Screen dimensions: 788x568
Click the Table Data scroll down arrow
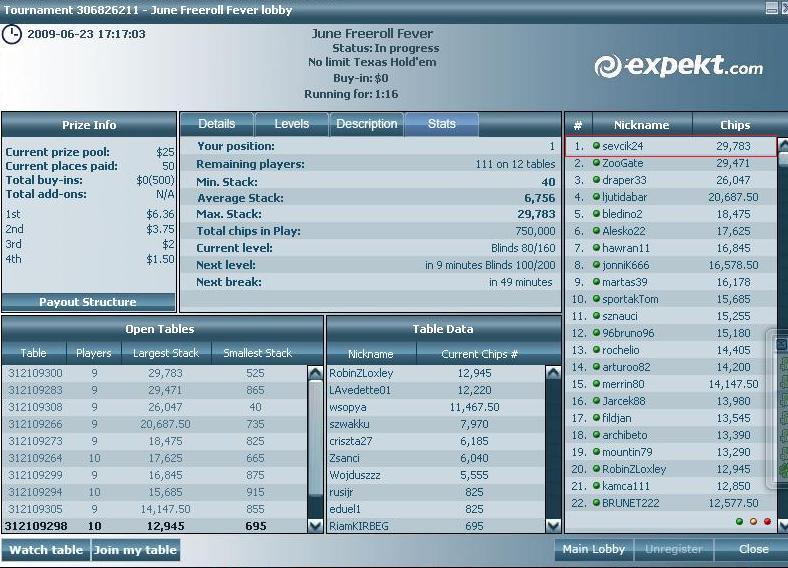point(553,526)
